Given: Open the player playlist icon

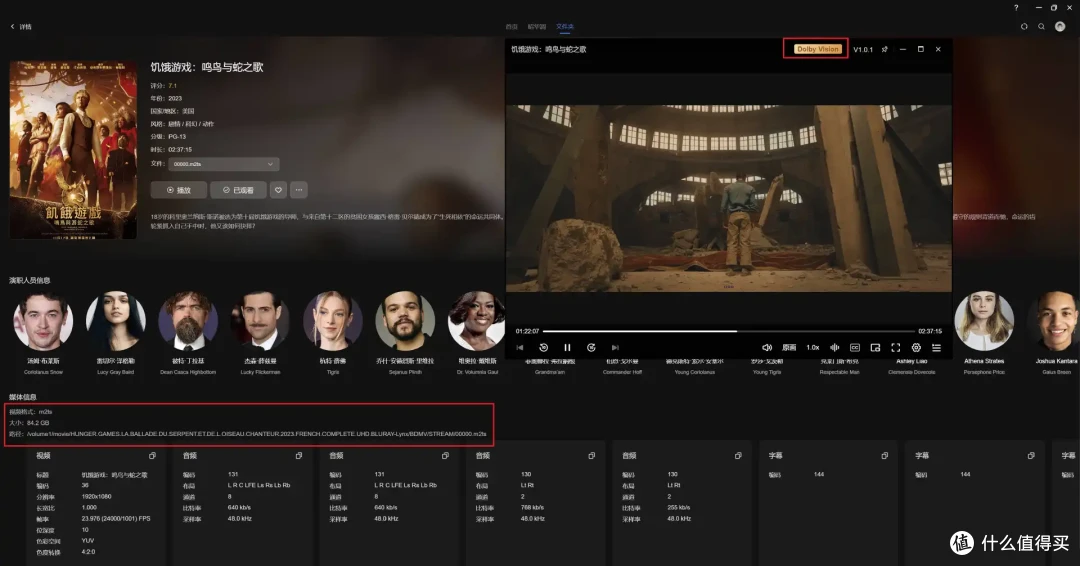Looking at the screenshot, I should coord(936,348).
